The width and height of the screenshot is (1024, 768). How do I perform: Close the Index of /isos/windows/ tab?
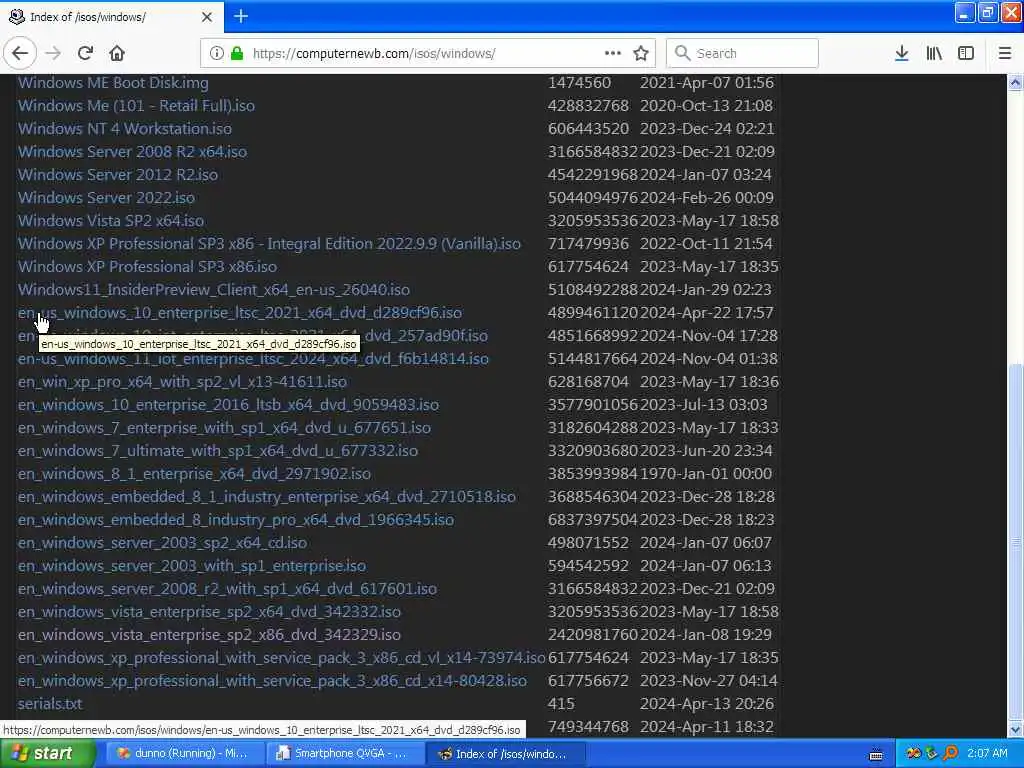tap(207, 17)
